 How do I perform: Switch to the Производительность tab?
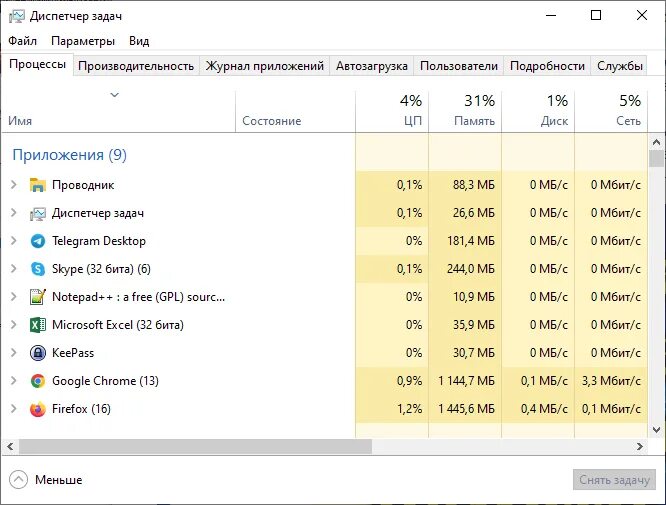(136, 66)
